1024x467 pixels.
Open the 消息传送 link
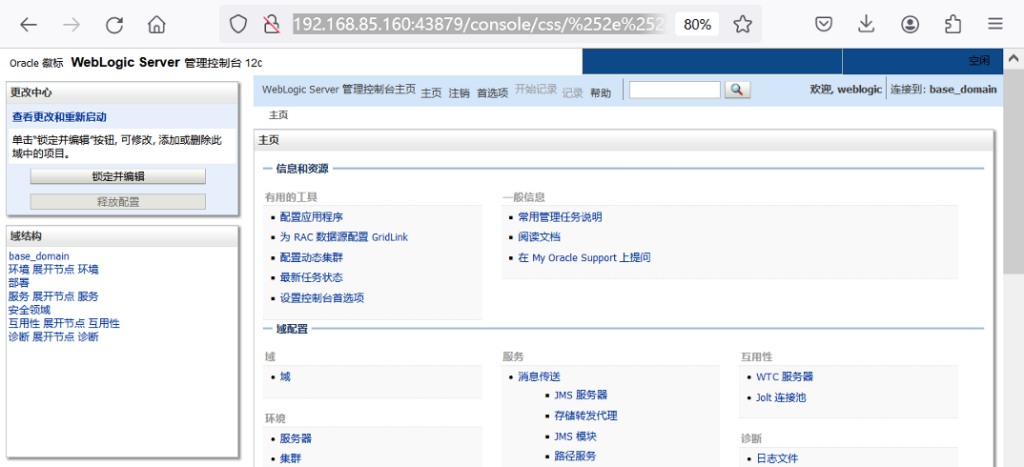(539, 376)
